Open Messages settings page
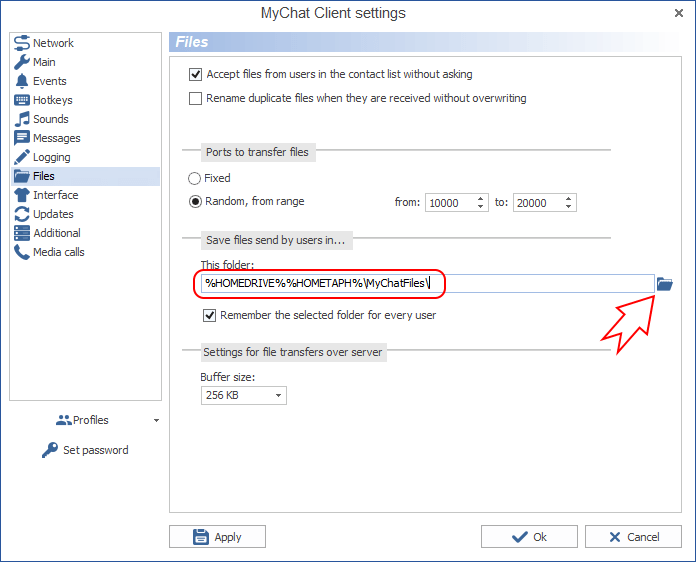 click(x=85, y=138)
